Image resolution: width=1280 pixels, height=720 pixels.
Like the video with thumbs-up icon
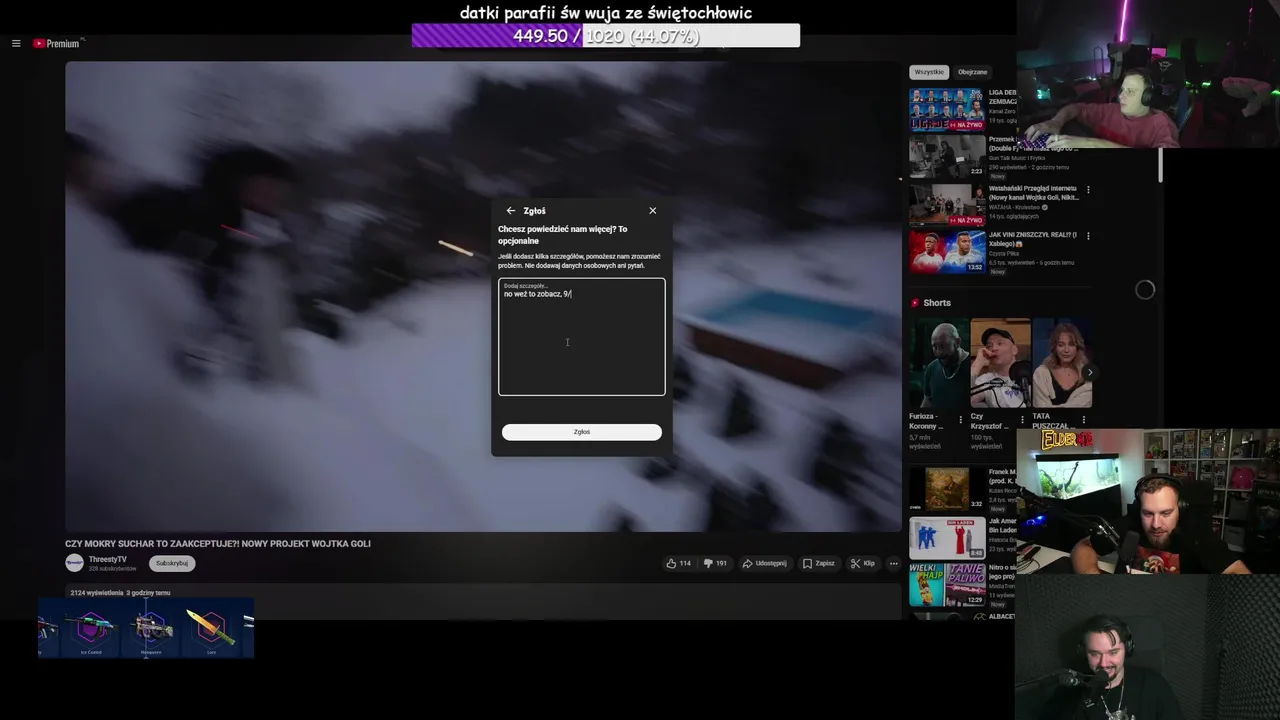point(678,563)
